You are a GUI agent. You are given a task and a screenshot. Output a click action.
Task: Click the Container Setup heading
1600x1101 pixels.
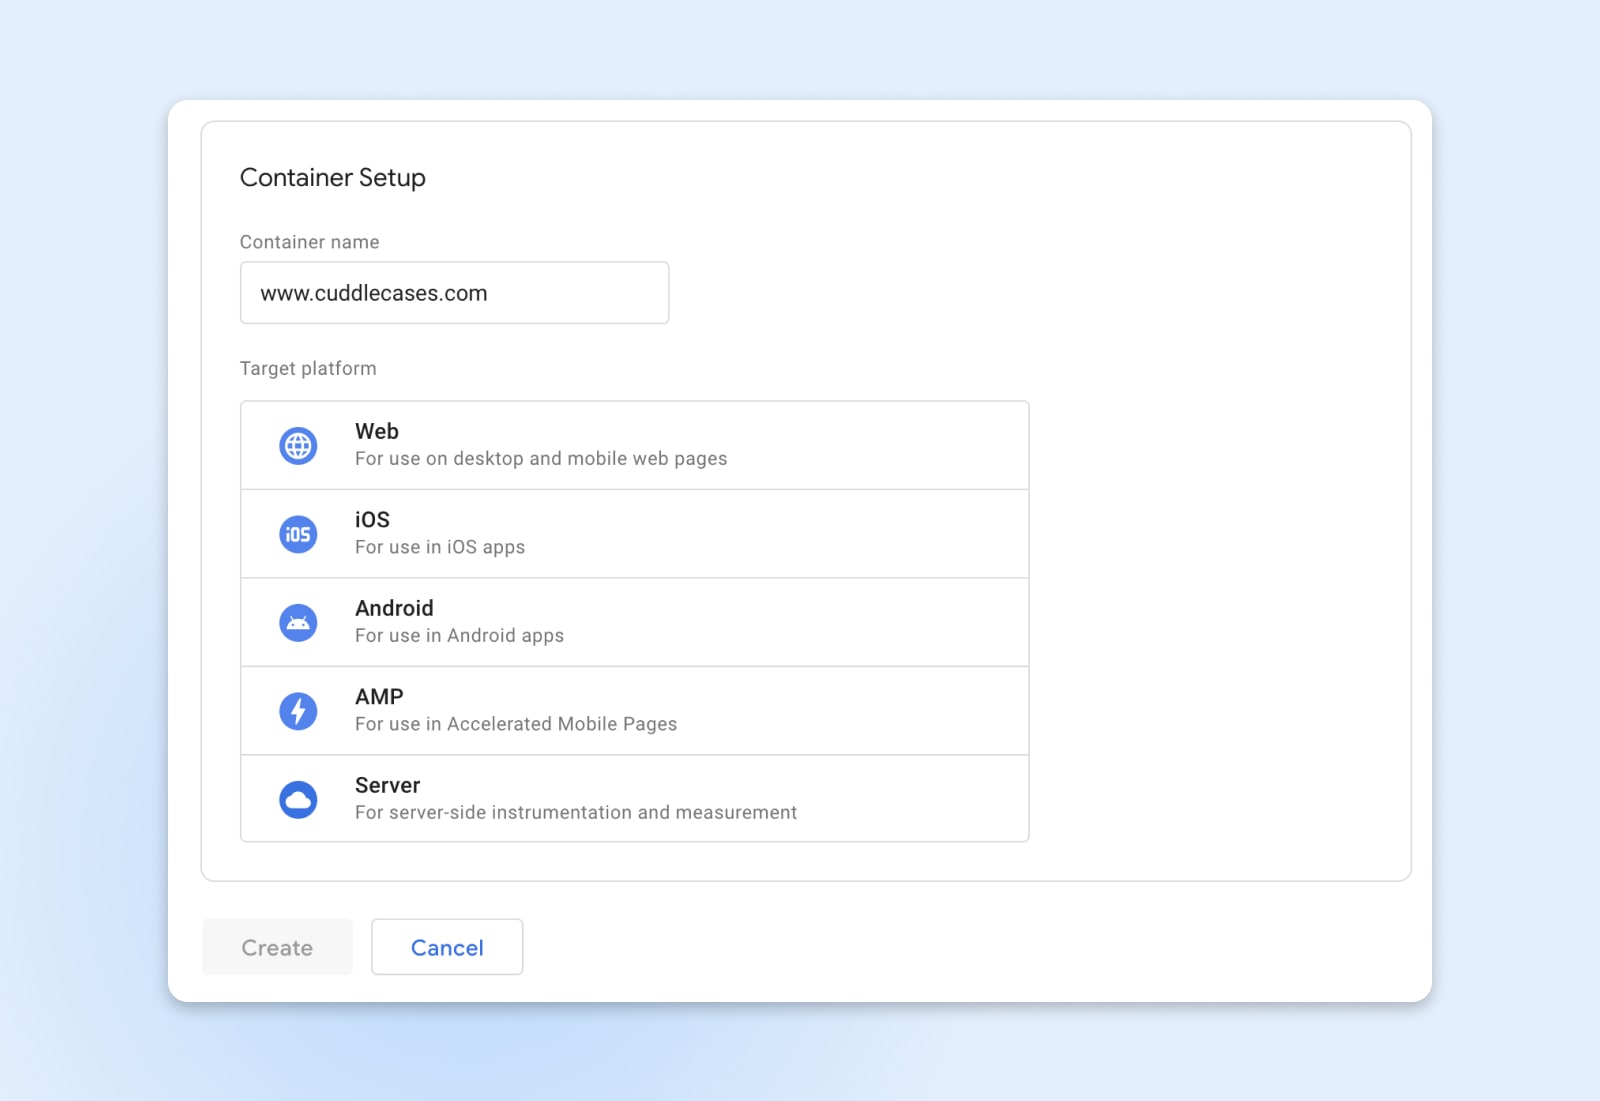[x=332, y=177]
